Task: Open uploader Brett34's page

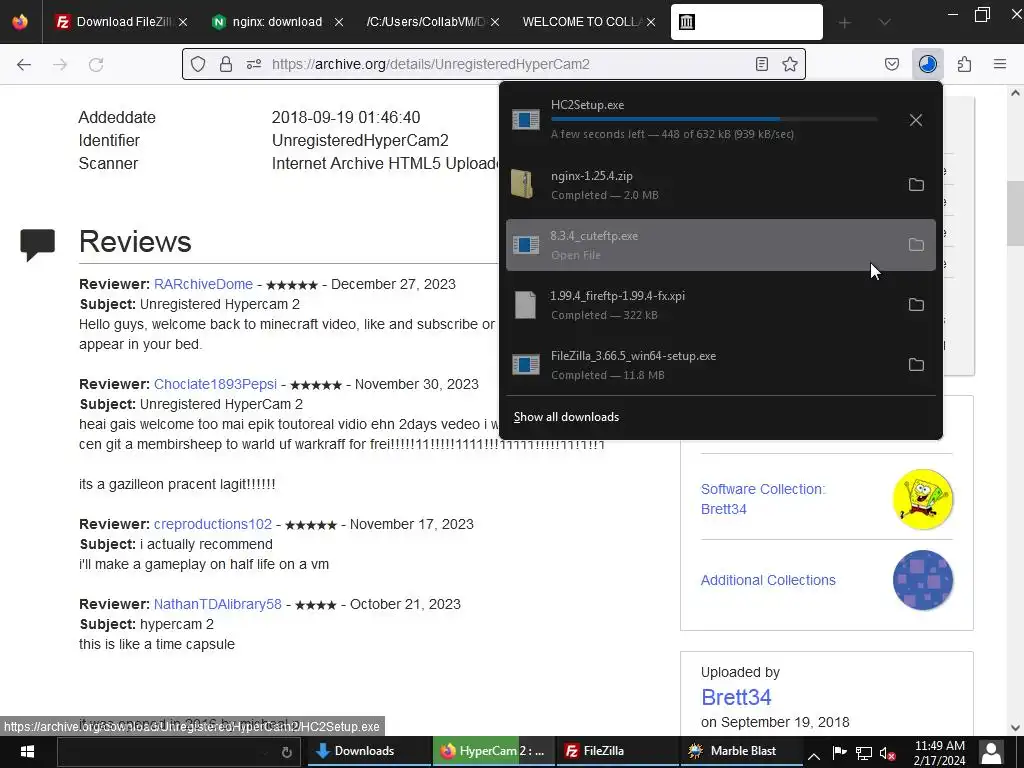Action: [x=736, y=697]
